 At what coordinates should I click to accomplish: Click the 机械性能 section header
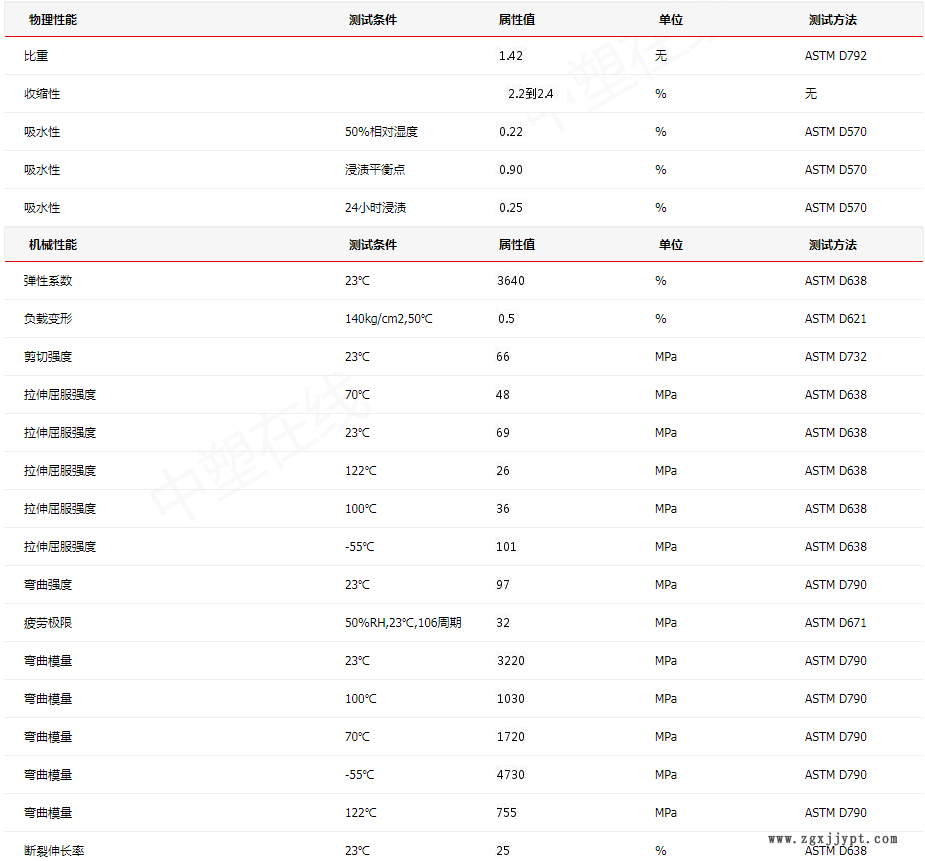[x=53, y=245]
